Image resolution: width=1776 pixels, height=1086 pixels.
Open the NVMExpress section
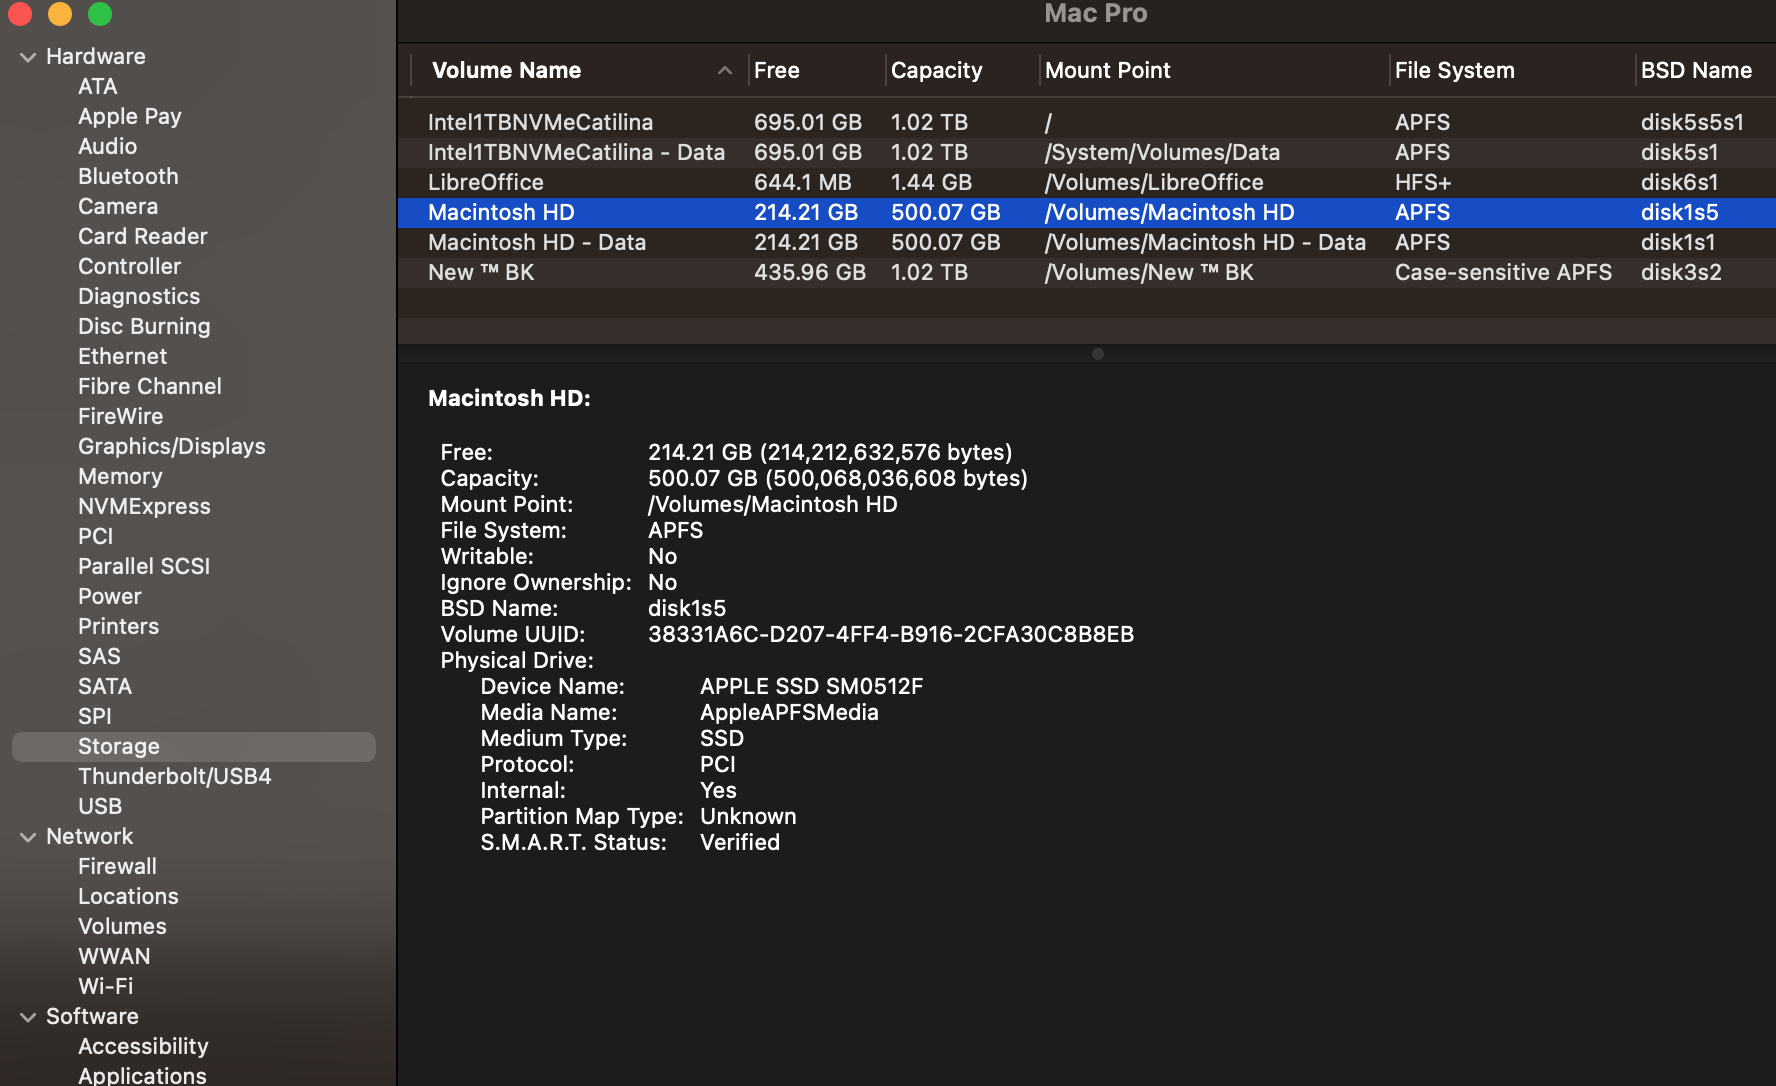click(144, 507)
